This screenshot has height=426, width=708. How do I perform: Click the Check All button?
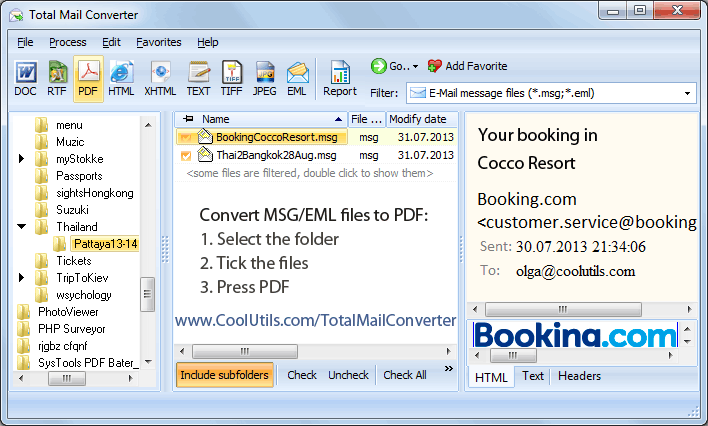coord(405,375)
